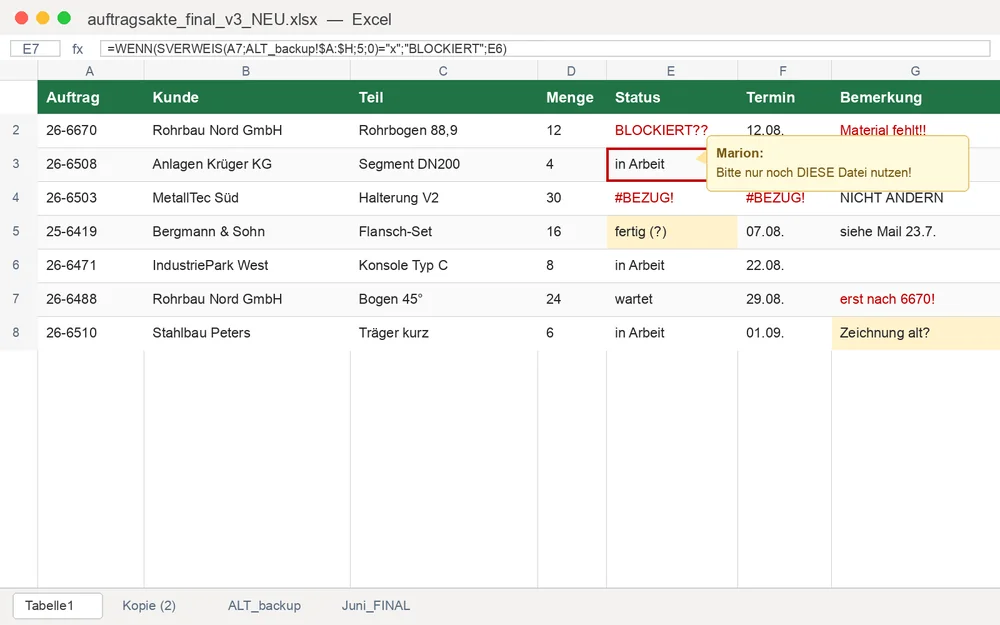This screenshot has height=625, width=1000.
Task: Select the Termin cell 01.09.
Action: pyautogui.click(x=784, y=333)
